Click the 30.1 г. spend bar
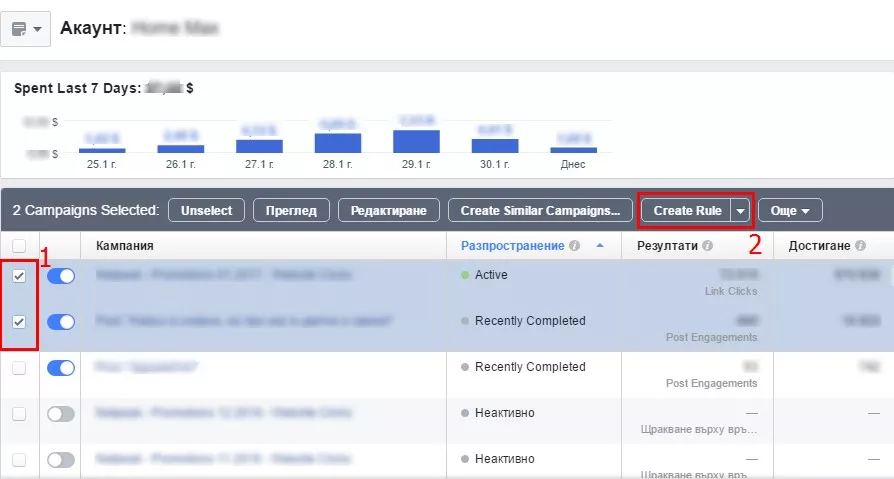 [x=495, y=146]
